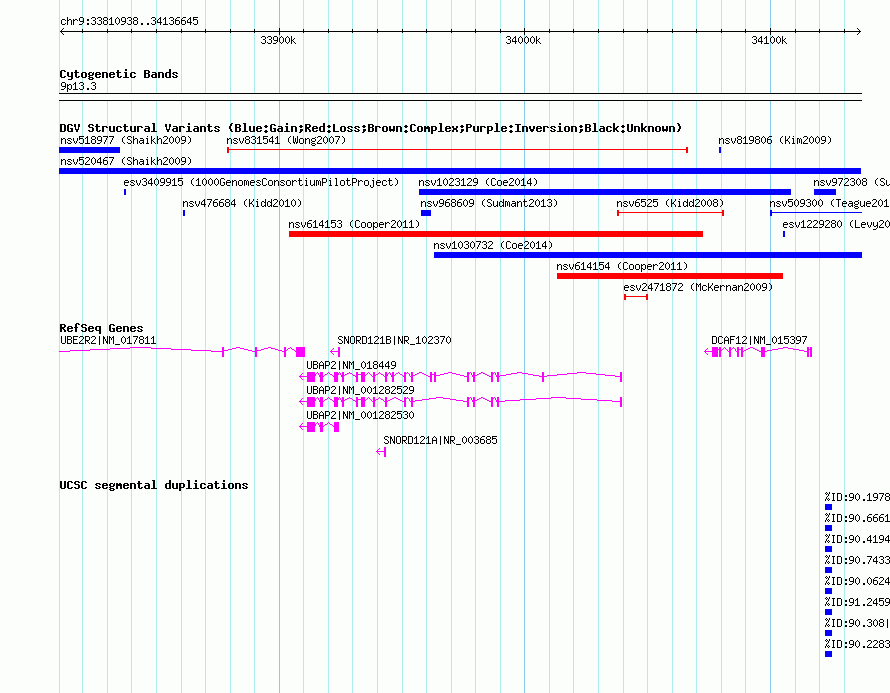Screen dimensions: 890x693
Task: Click the nsv509300 (Teague) blue line
Action: 816,213
